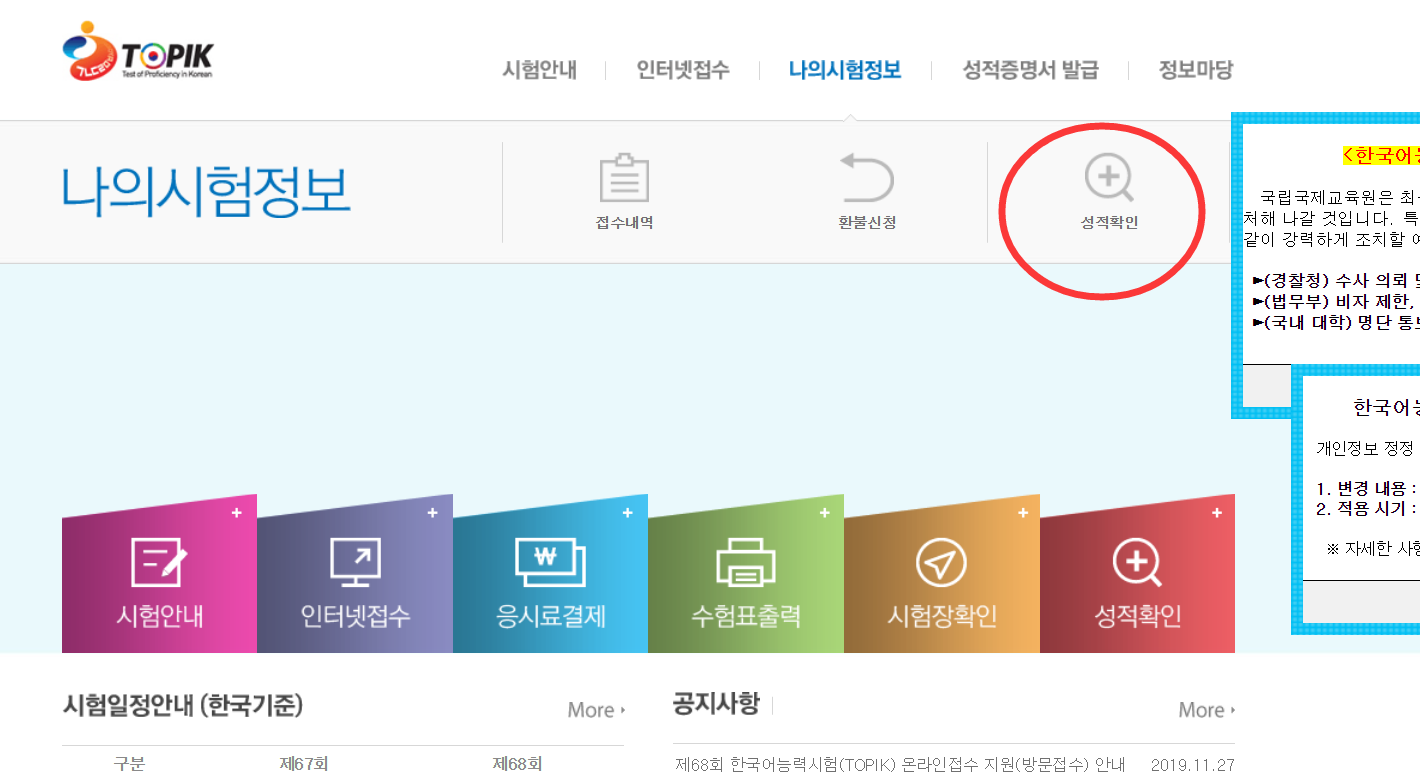Open 시험안내 in top navigation
1420x777 pixels.
[539, 70]
